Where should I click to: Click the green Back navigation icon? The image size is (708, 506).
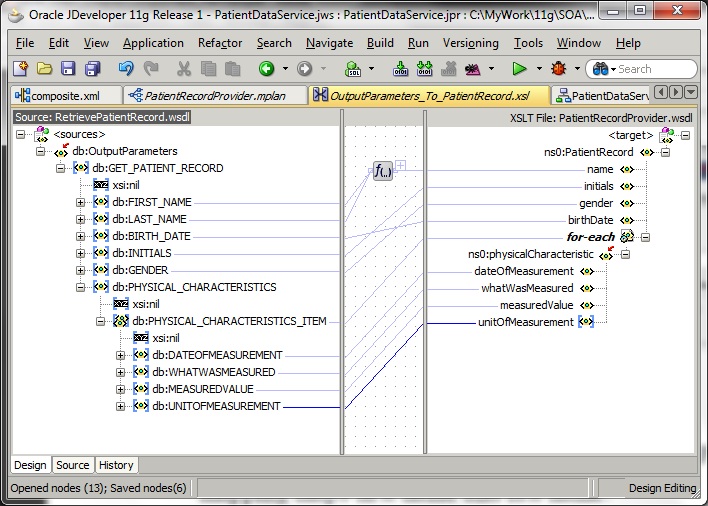(266, 69)
